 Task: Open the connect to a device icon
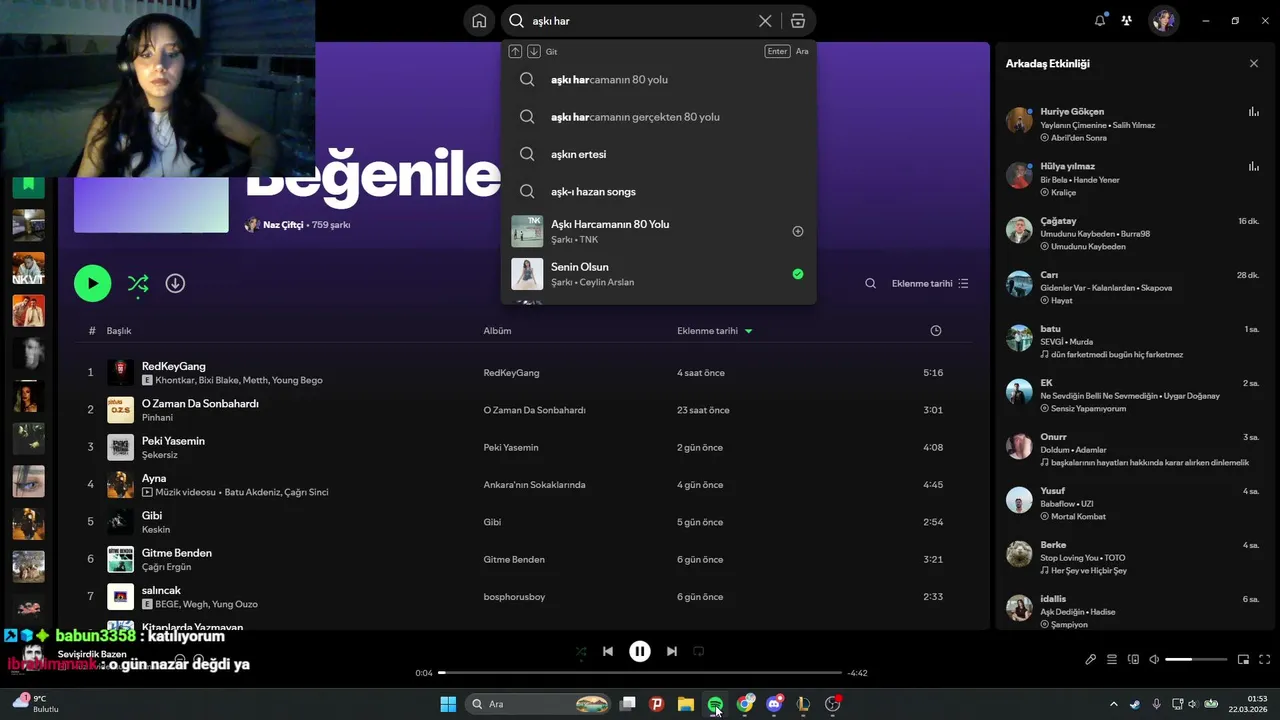(1133, 659)
